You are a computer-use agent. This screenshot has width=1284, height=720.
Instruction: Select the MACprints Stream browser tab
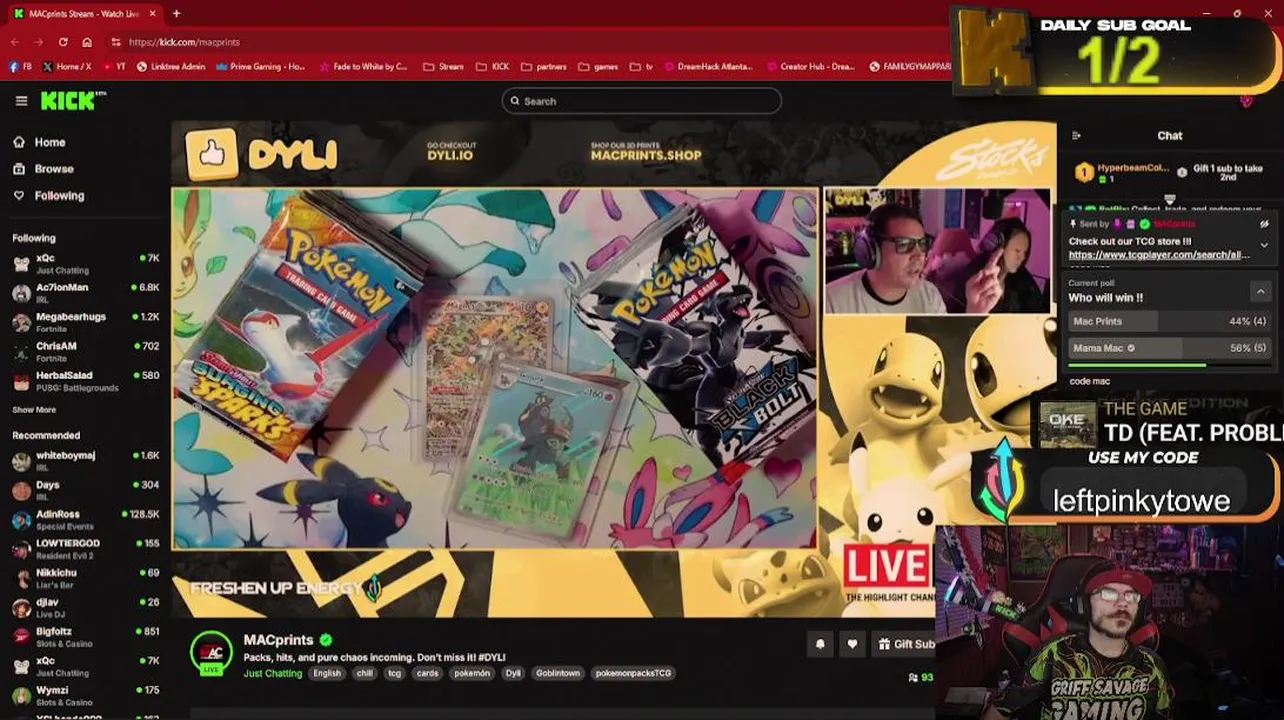85,14
